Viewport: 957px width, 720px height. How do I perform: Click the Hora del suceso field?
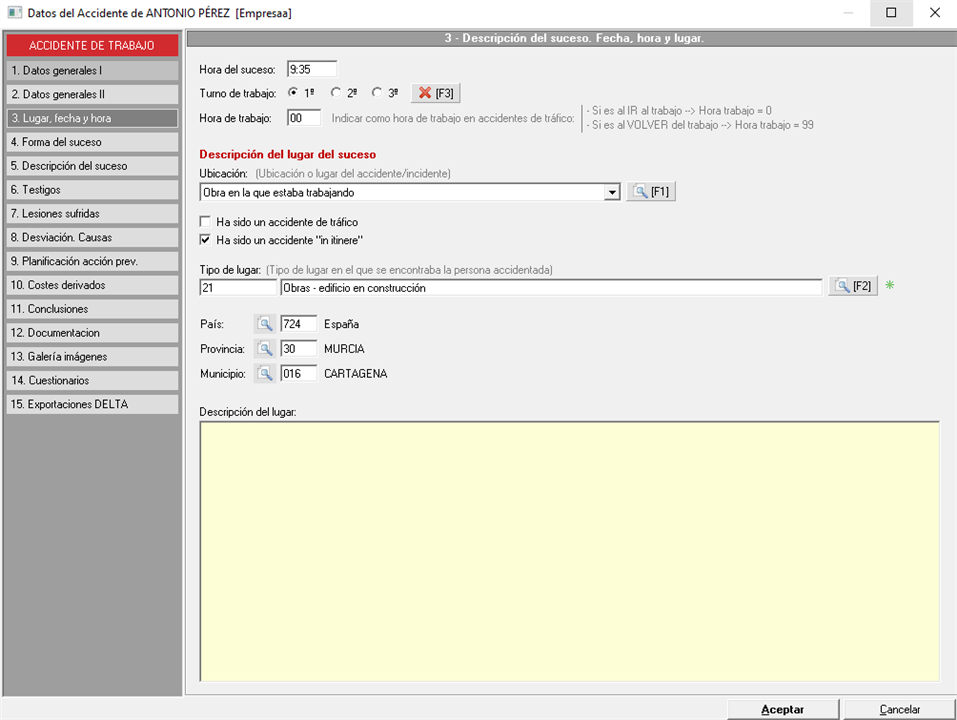pyautogui.click(x=311, y=70)
